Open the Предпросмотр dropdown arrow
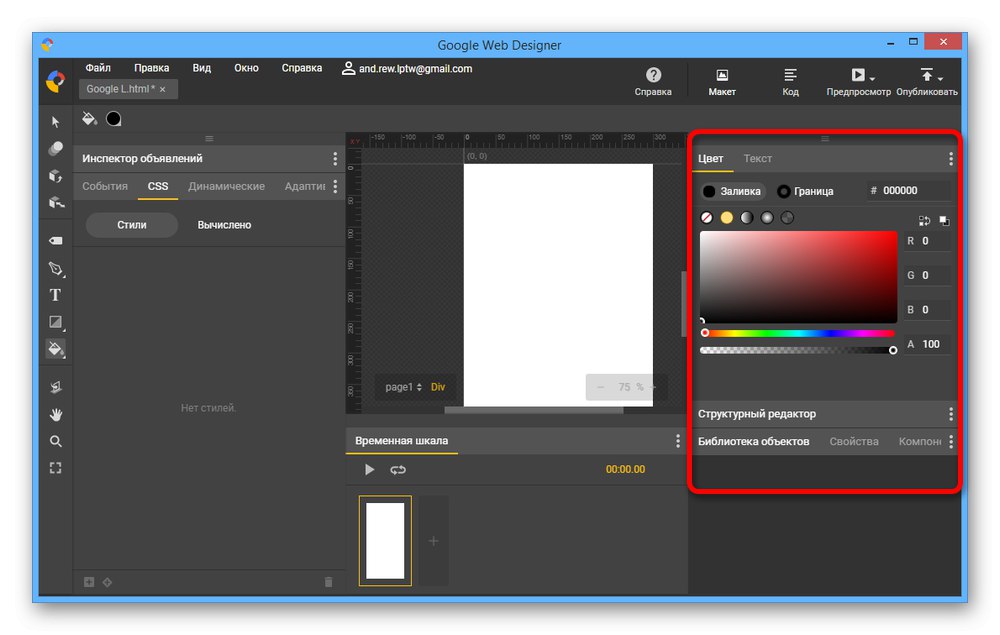The height and width of the screenshot is (635, 1000). coord(872,78)
